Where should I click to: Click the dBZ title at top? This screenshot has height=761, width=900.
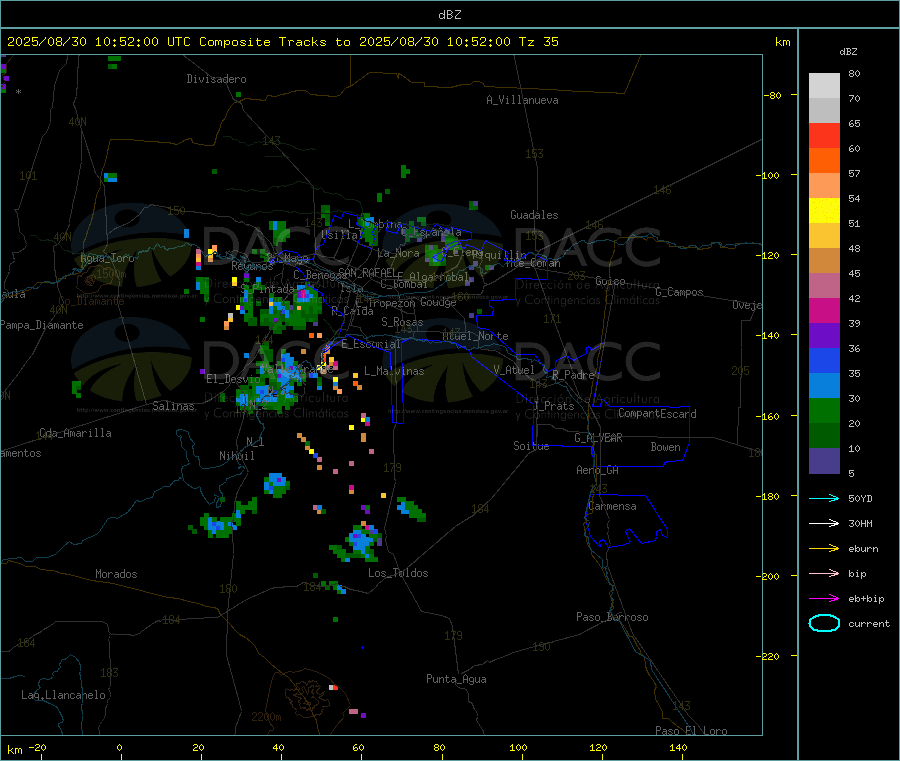pyautogui.click(x=449, y=15)
